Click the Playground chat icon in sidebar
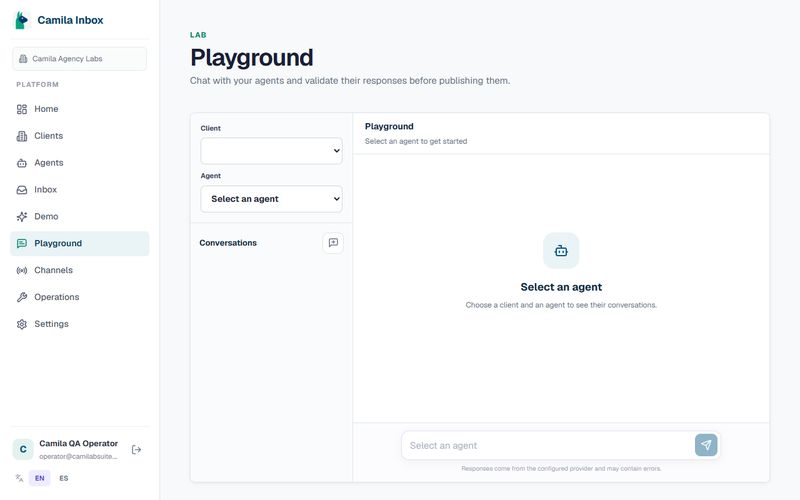The width and height of the screenshot is (800, 500). tap(22, 243)
